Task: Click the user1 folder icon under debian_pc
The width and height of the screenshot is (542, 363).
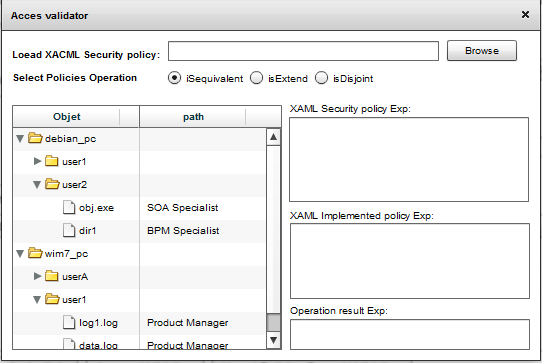Action: click(x=52, y=161)
